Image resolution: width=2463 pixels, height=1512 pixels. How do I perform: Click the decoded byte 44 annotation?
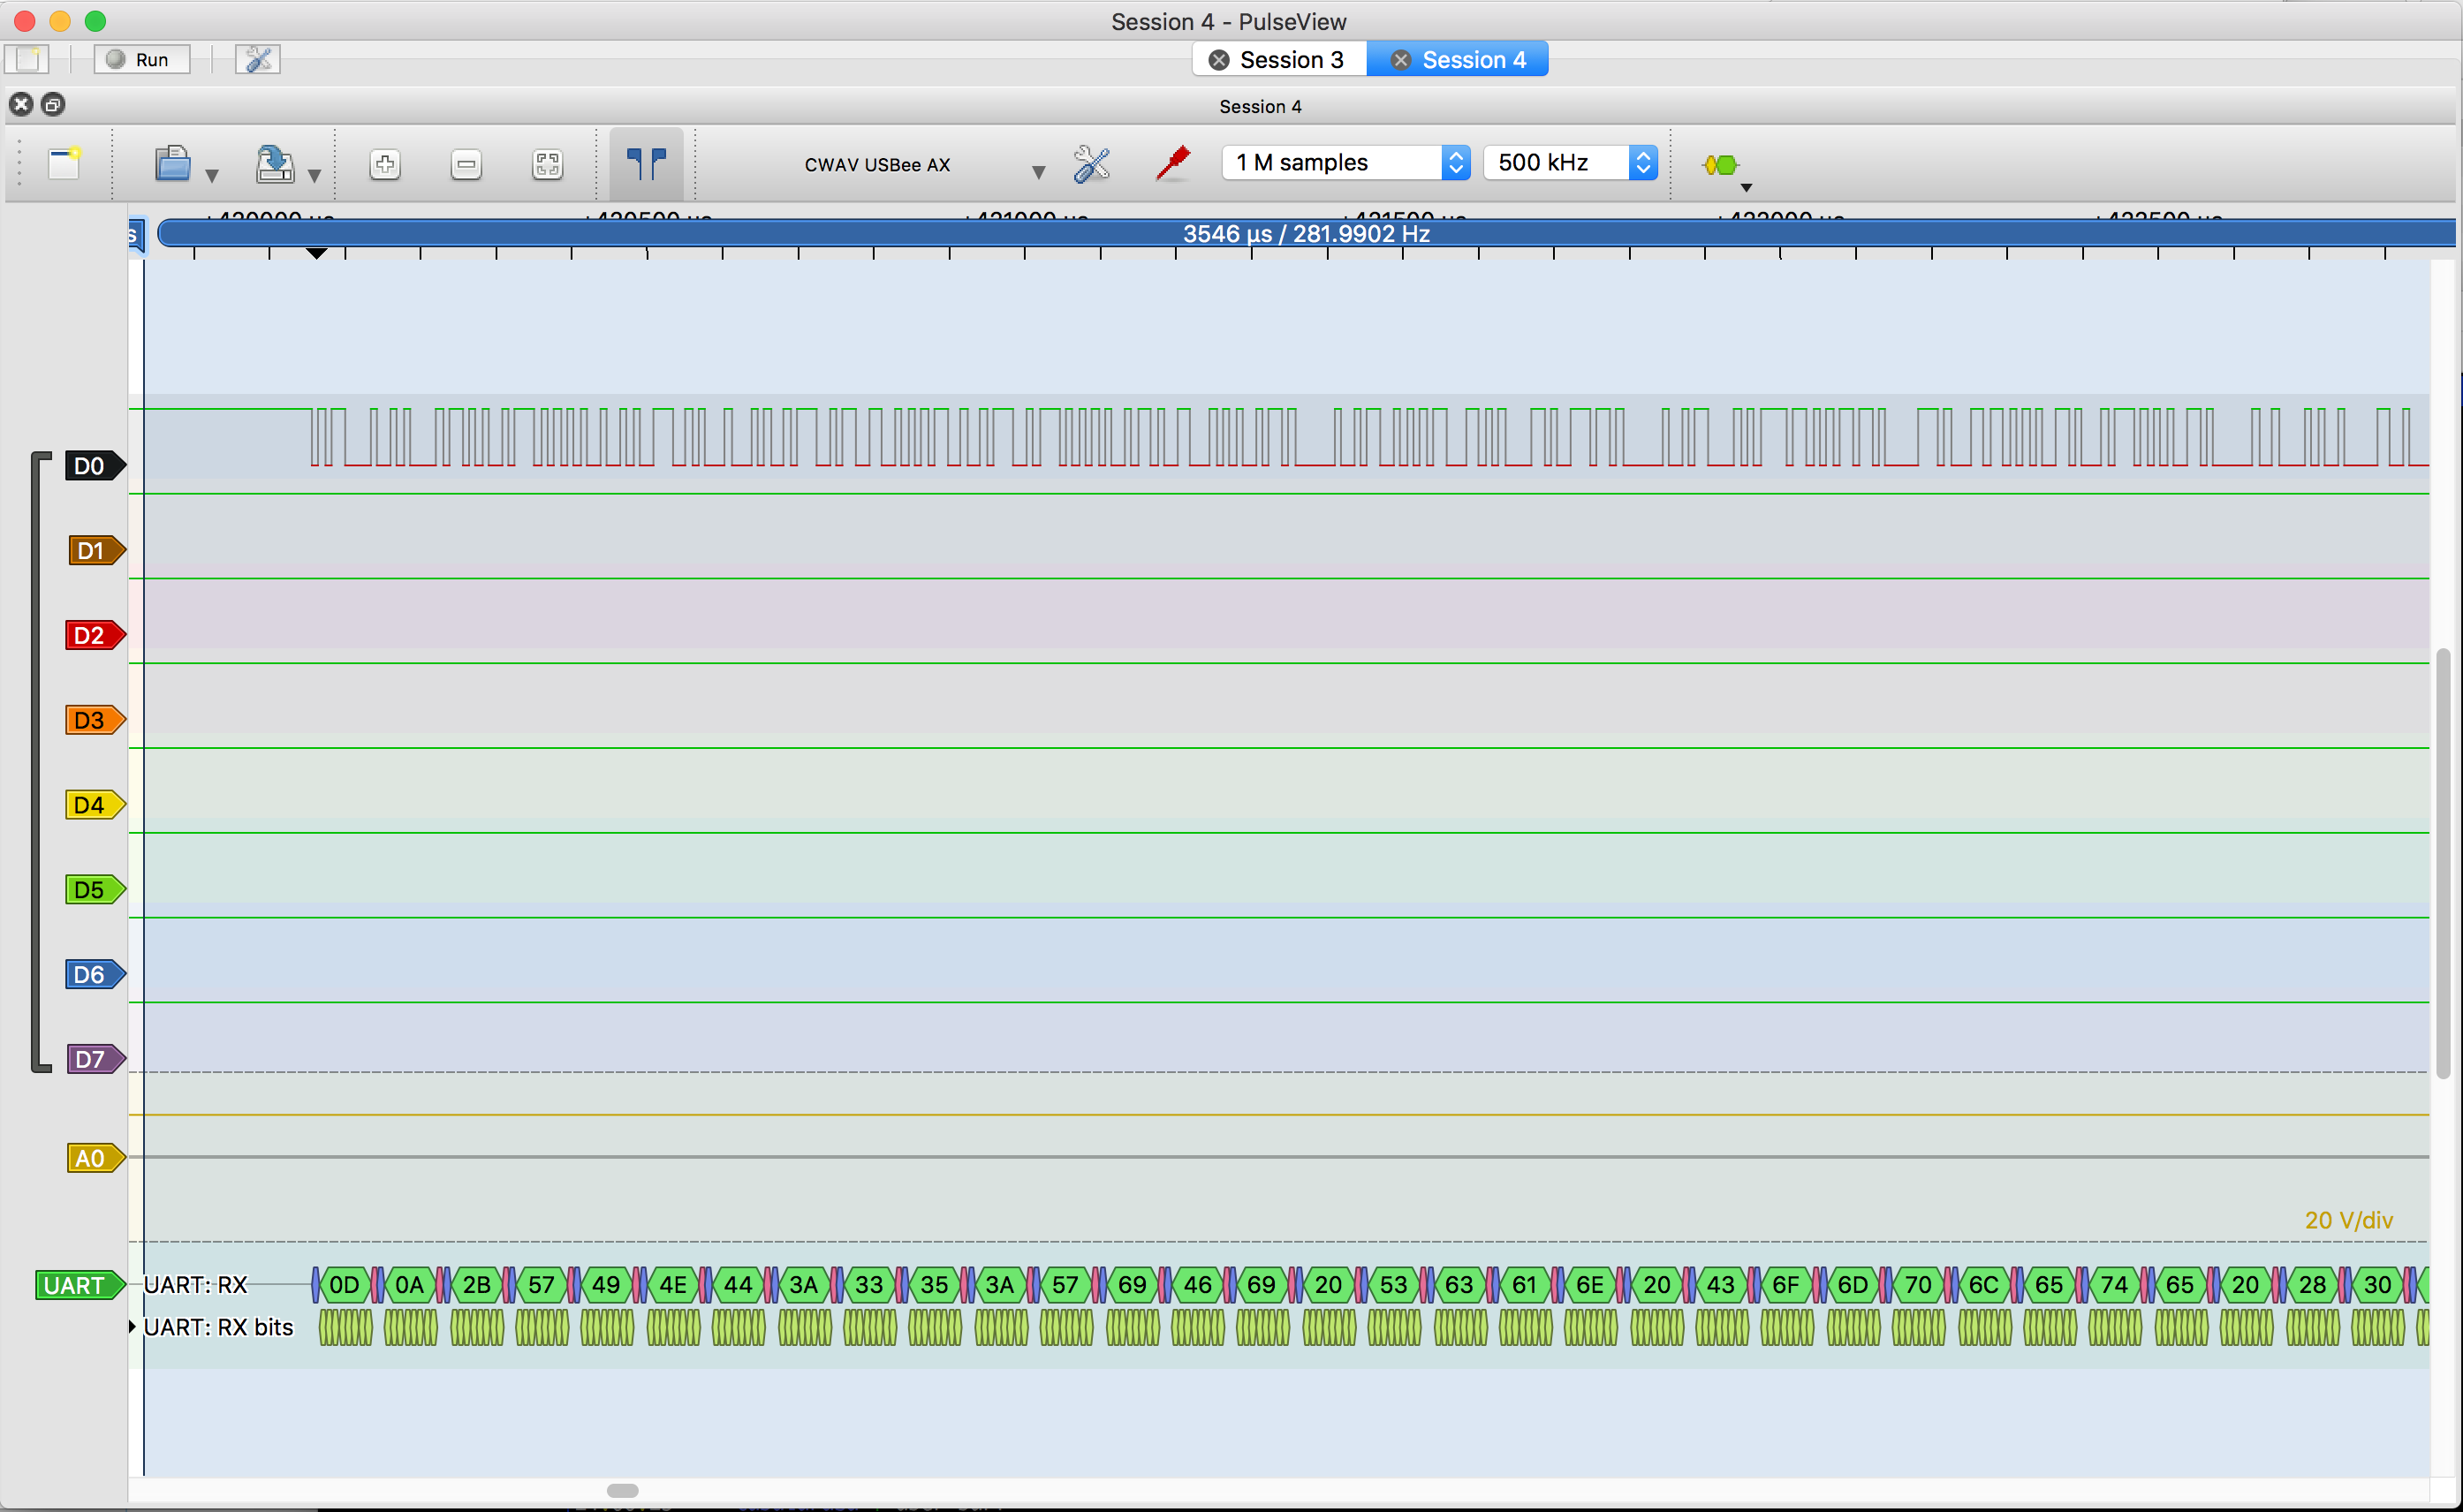[x=738, y=1285]
